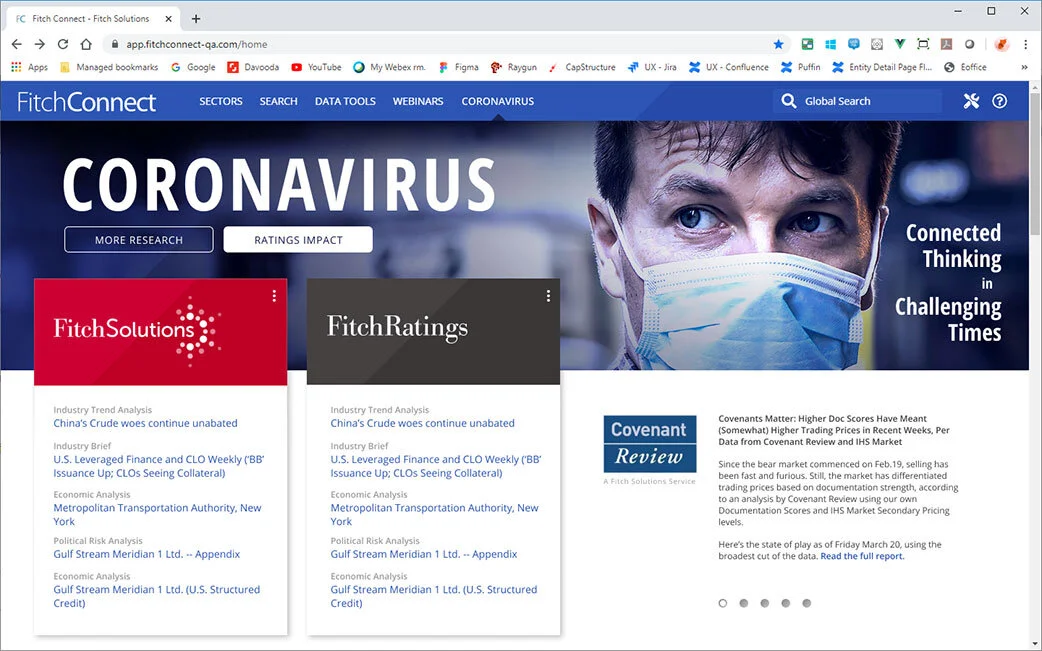Click the FitchRatings dark card header
The width and height of the screenshot is (1042, 651).
pyautogui.click(x=433, y=331)
